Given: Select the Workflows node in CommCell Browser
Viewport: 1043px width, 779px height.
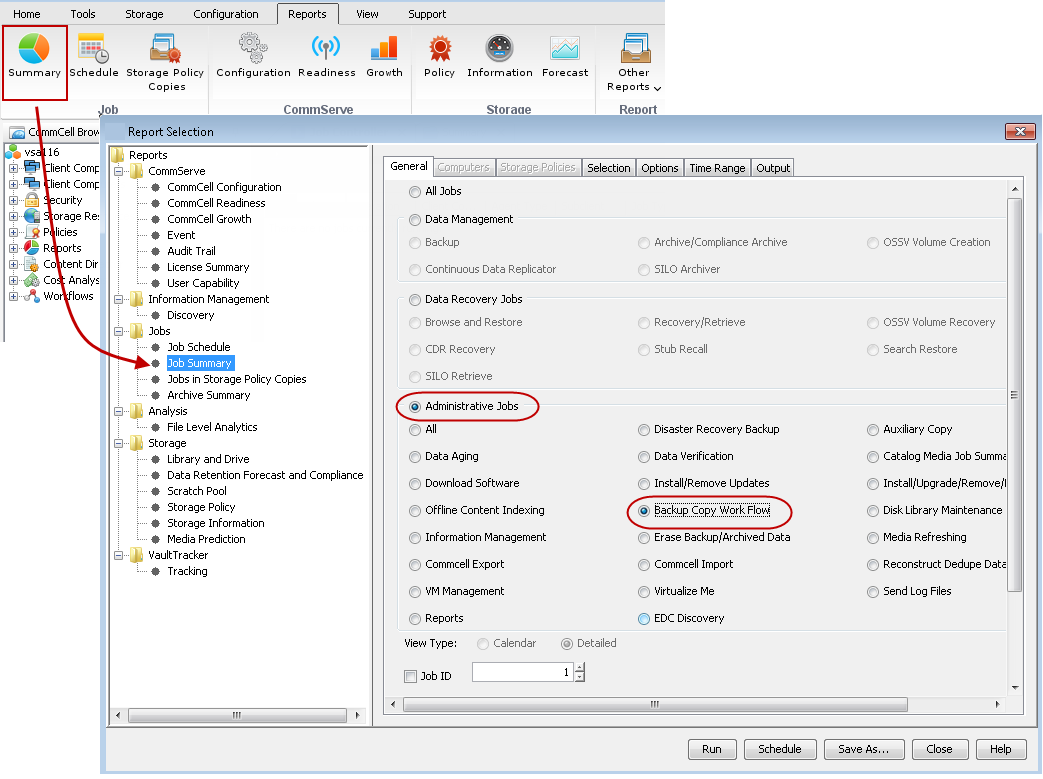Looking at the screenshot, I should [68, 296].
